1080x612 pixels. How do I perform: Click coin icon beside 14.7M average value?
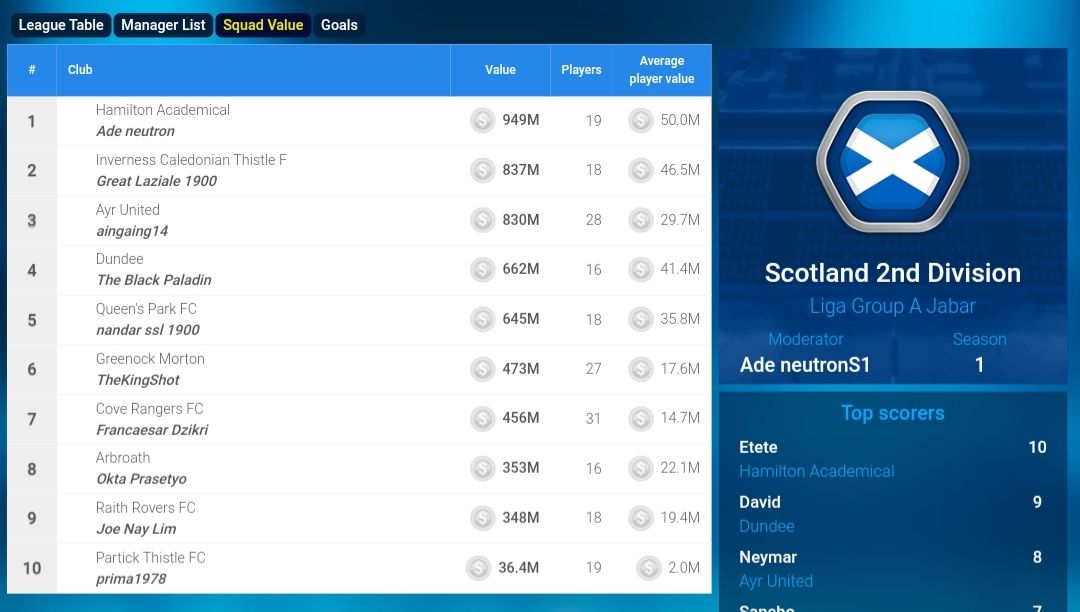coord(641,418)
